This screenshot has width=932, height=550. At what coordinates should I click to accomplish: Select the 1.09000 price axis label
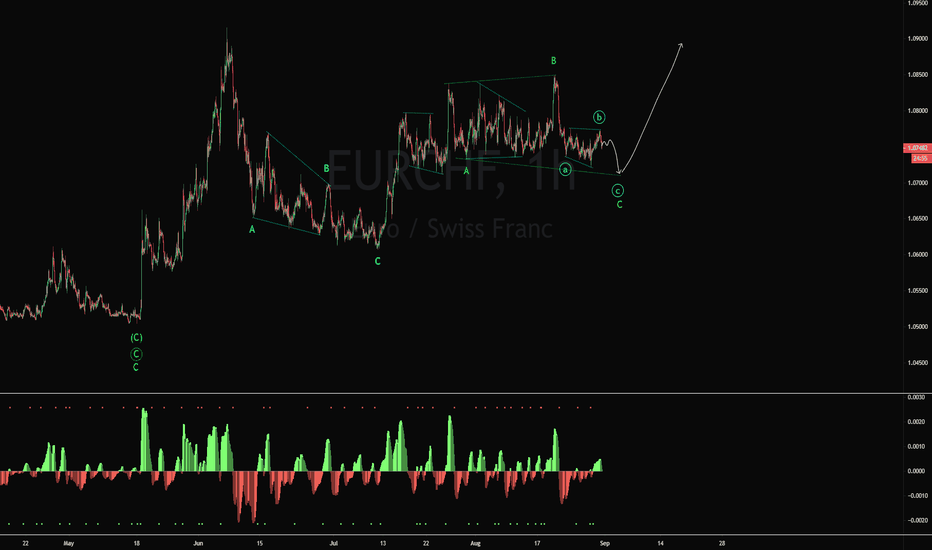tap(918, 39)
